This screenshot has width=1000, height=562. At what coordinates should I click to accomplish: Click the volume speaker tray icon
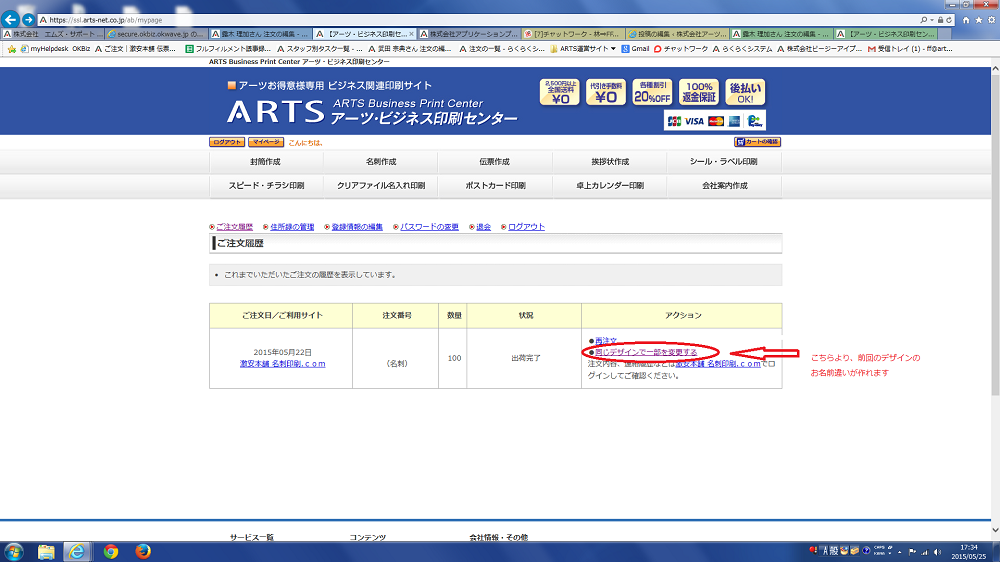point(937,552)
